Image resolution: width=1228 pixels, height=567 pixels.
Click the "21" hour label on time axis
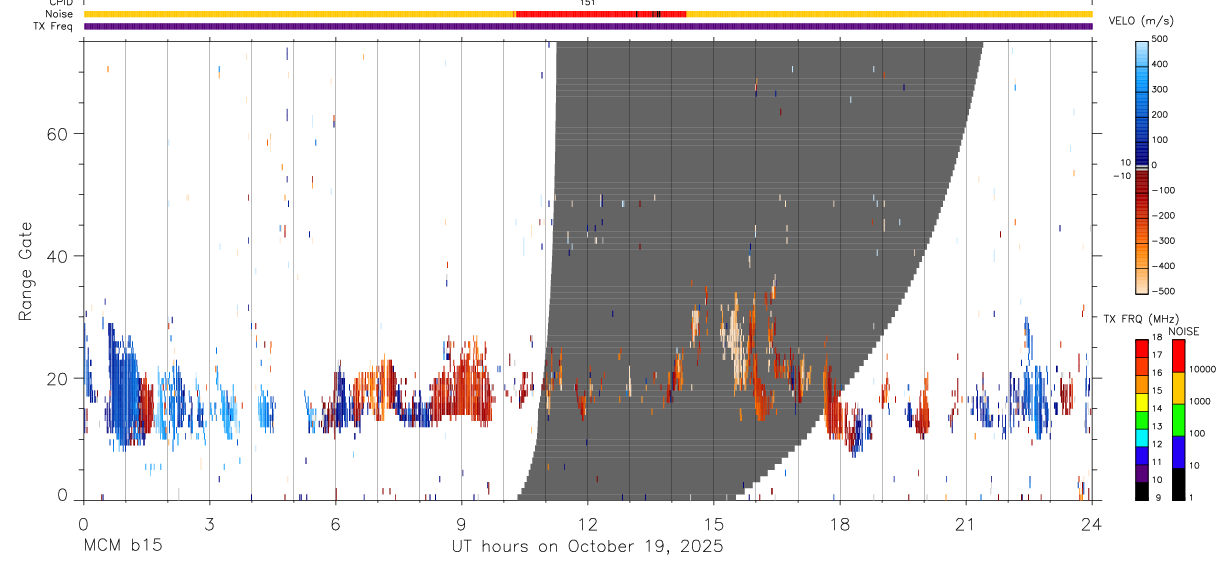tap(966, 523)
